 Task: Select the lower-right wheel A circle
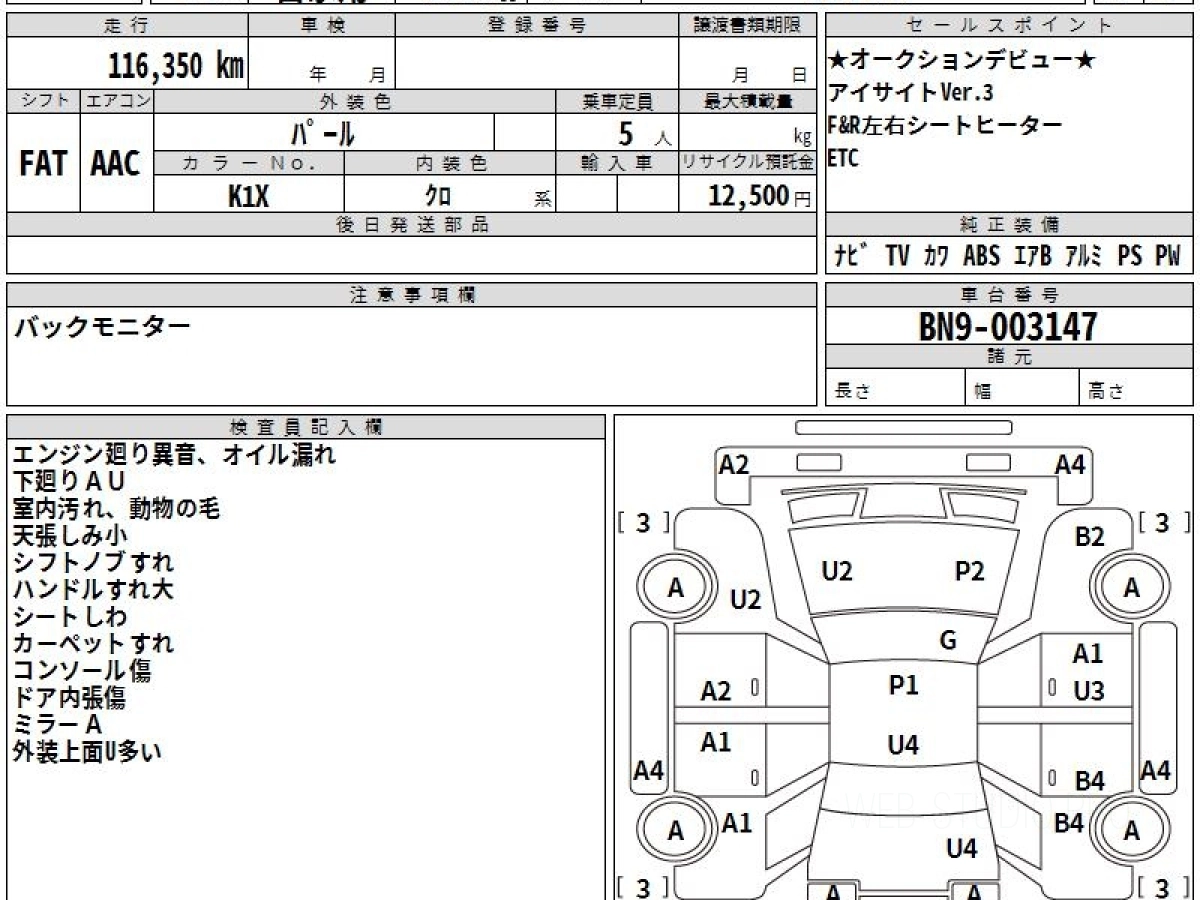tap(1131, 830)
